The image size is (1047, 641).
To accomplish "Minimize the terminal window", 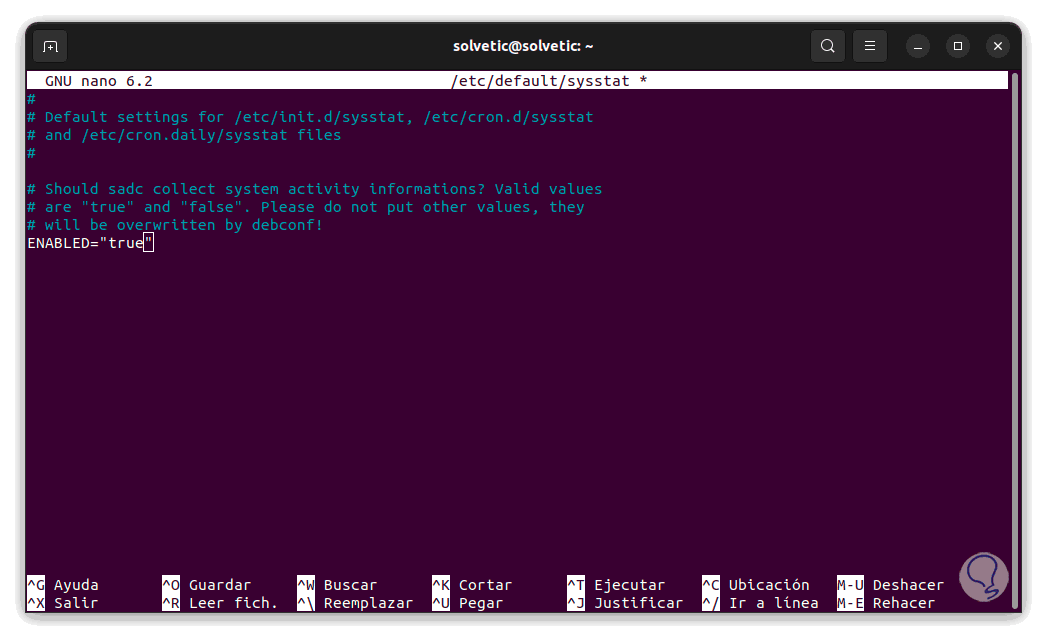I will click(x=917, y=46).
